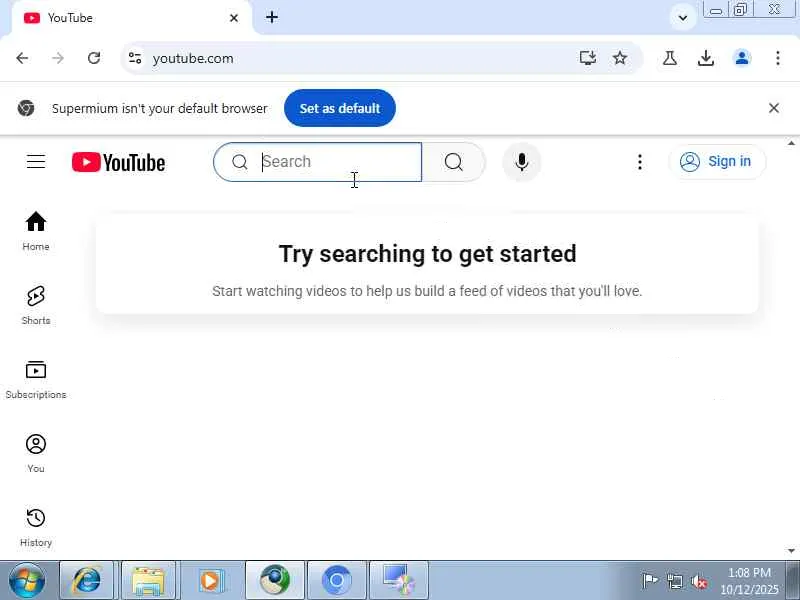Expand tab search chevron

pos(683,18)
